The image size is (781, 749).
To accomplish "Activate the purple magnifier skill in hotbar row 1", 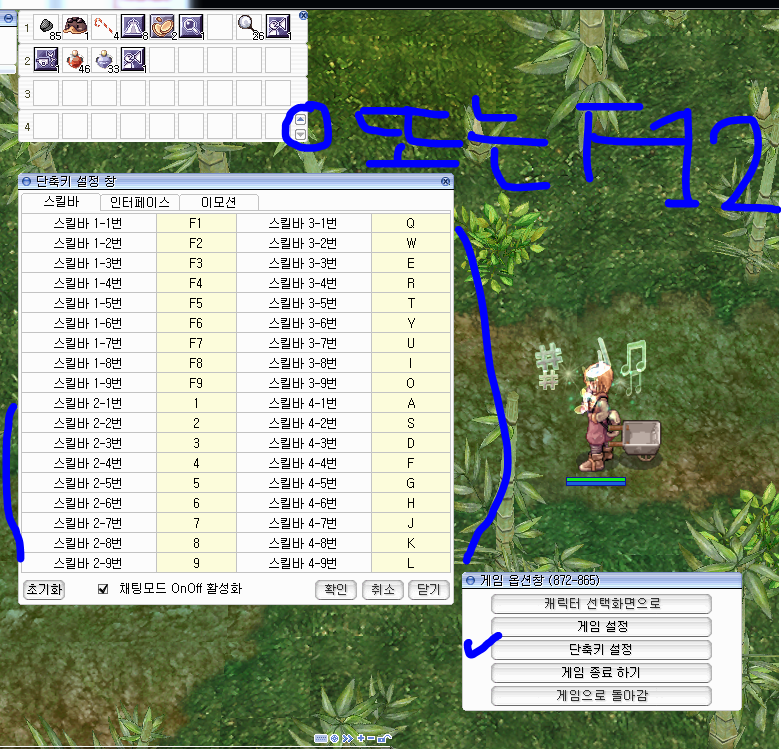I will [191, 26].
